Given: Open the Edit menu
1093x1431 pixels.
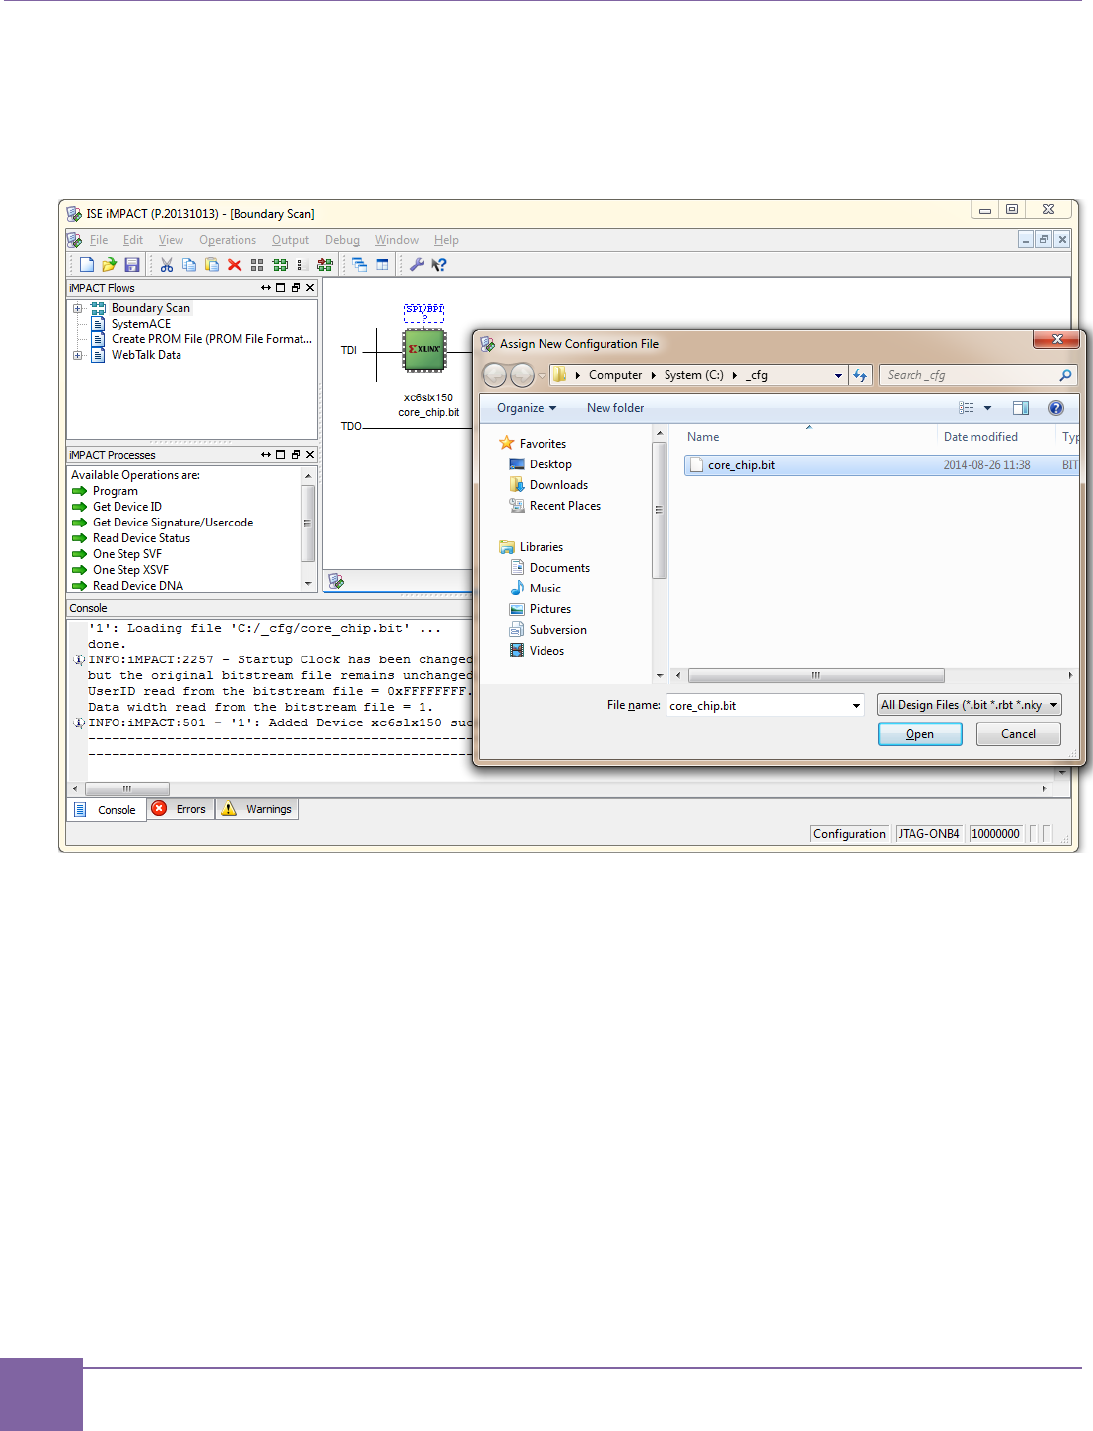Looking at the screenshot, I should click(x=133, y=240).
